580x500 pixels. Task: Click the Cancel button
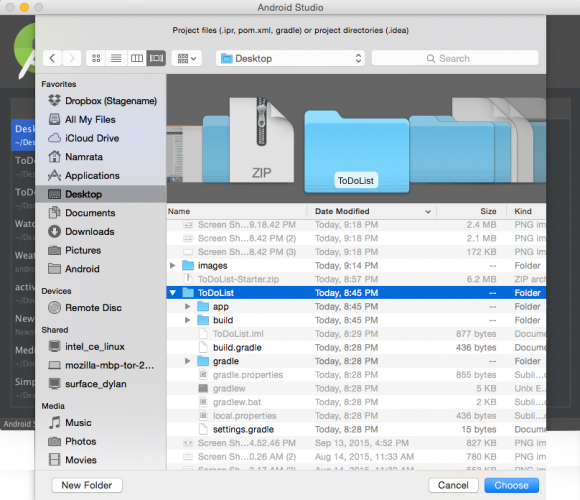pyautogui.click(x=453, y=485)
